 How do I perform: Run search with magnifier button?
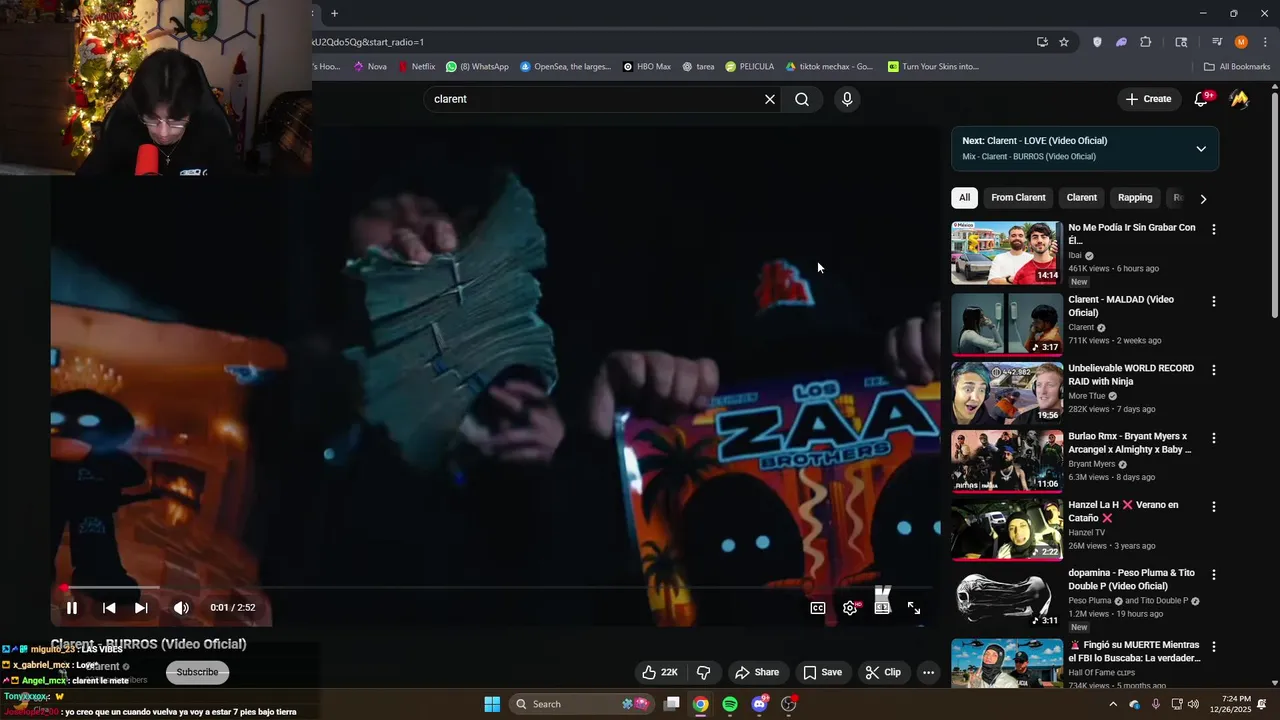pyautogui.click(x=802, y=99)
